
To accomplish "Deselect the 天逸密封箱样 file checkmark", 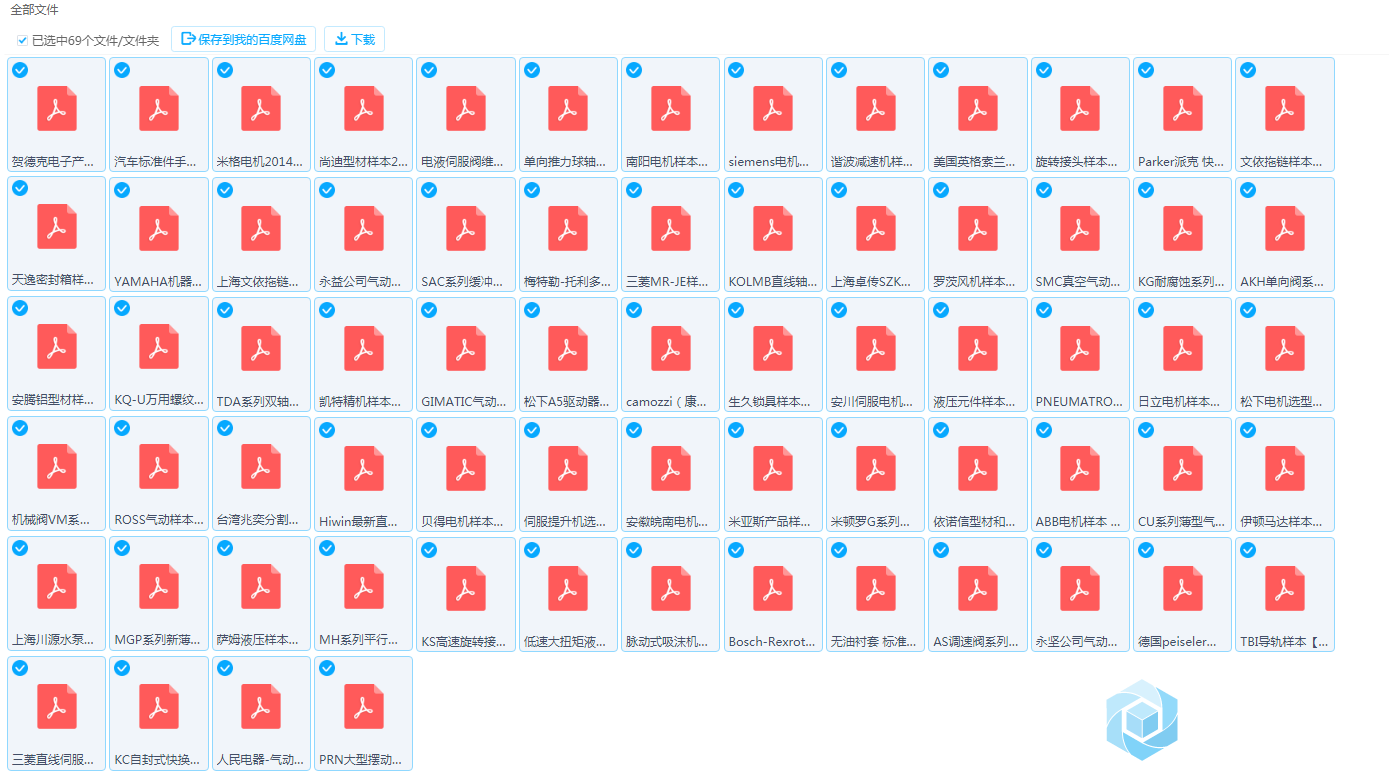I will pyautogui.click(x=20, y=188).
